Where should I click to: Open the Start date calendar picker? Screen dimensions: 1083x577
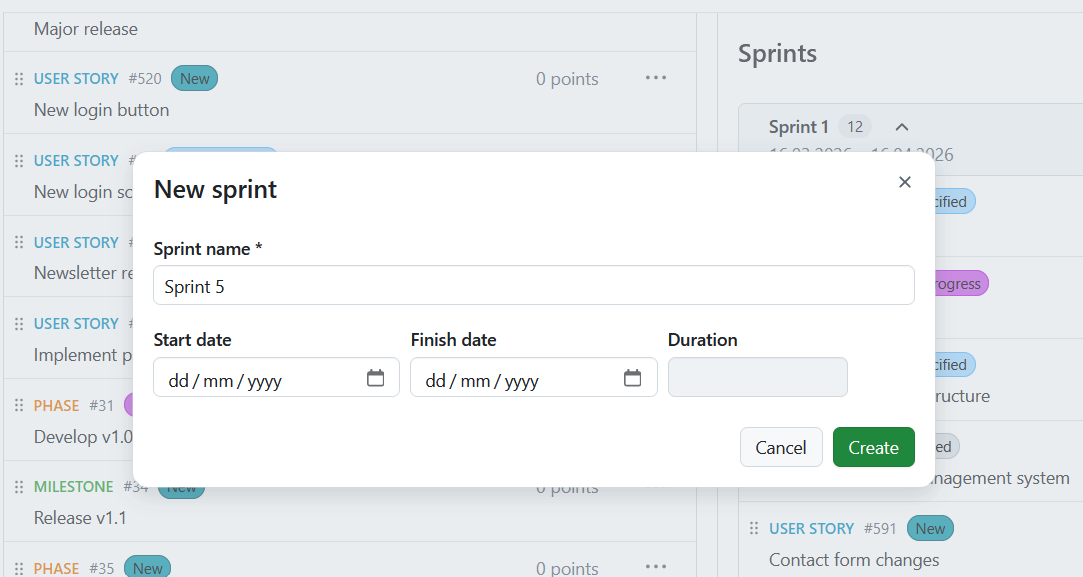tap(375, 378)
